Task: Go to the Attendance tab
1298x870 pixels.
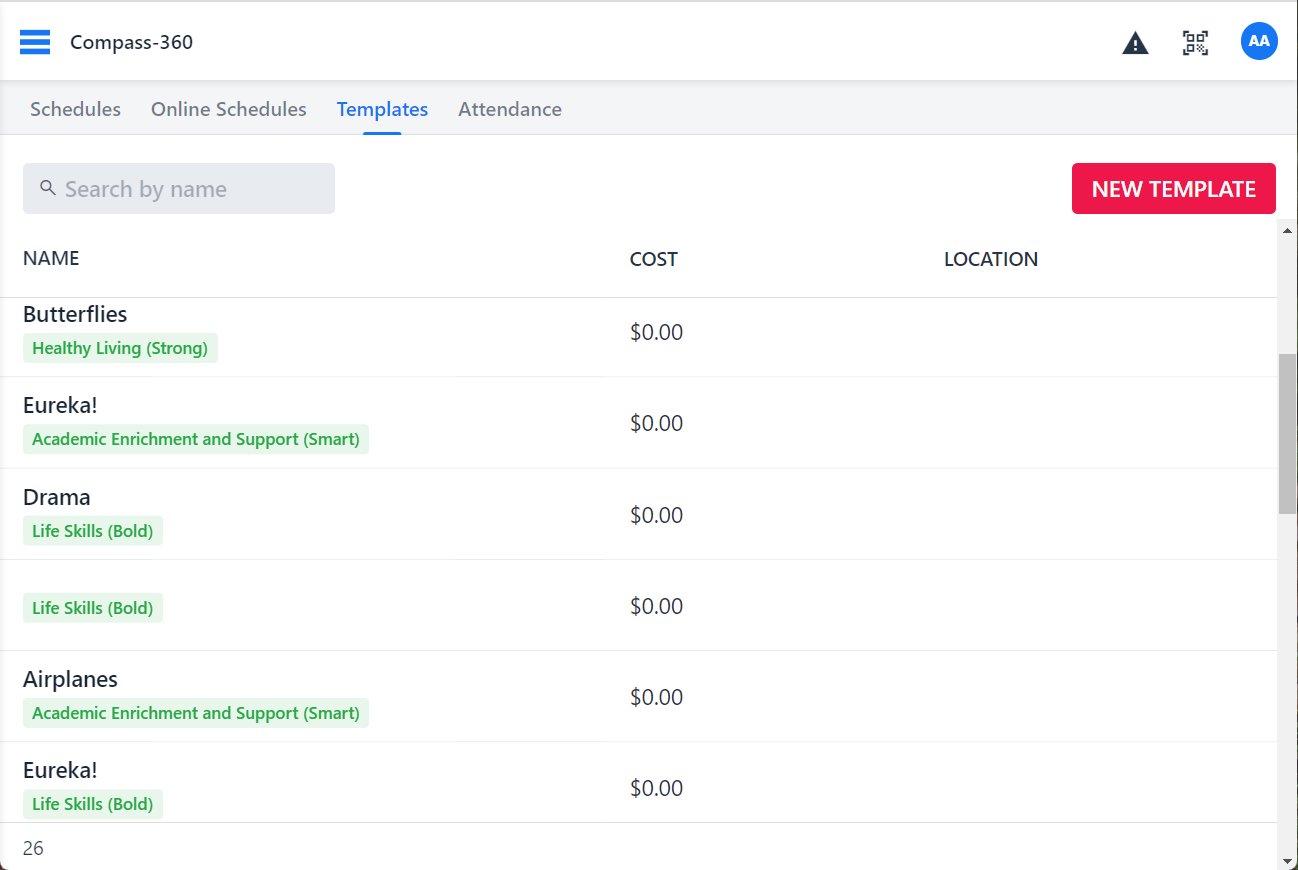Action: (x=509, y=109)
